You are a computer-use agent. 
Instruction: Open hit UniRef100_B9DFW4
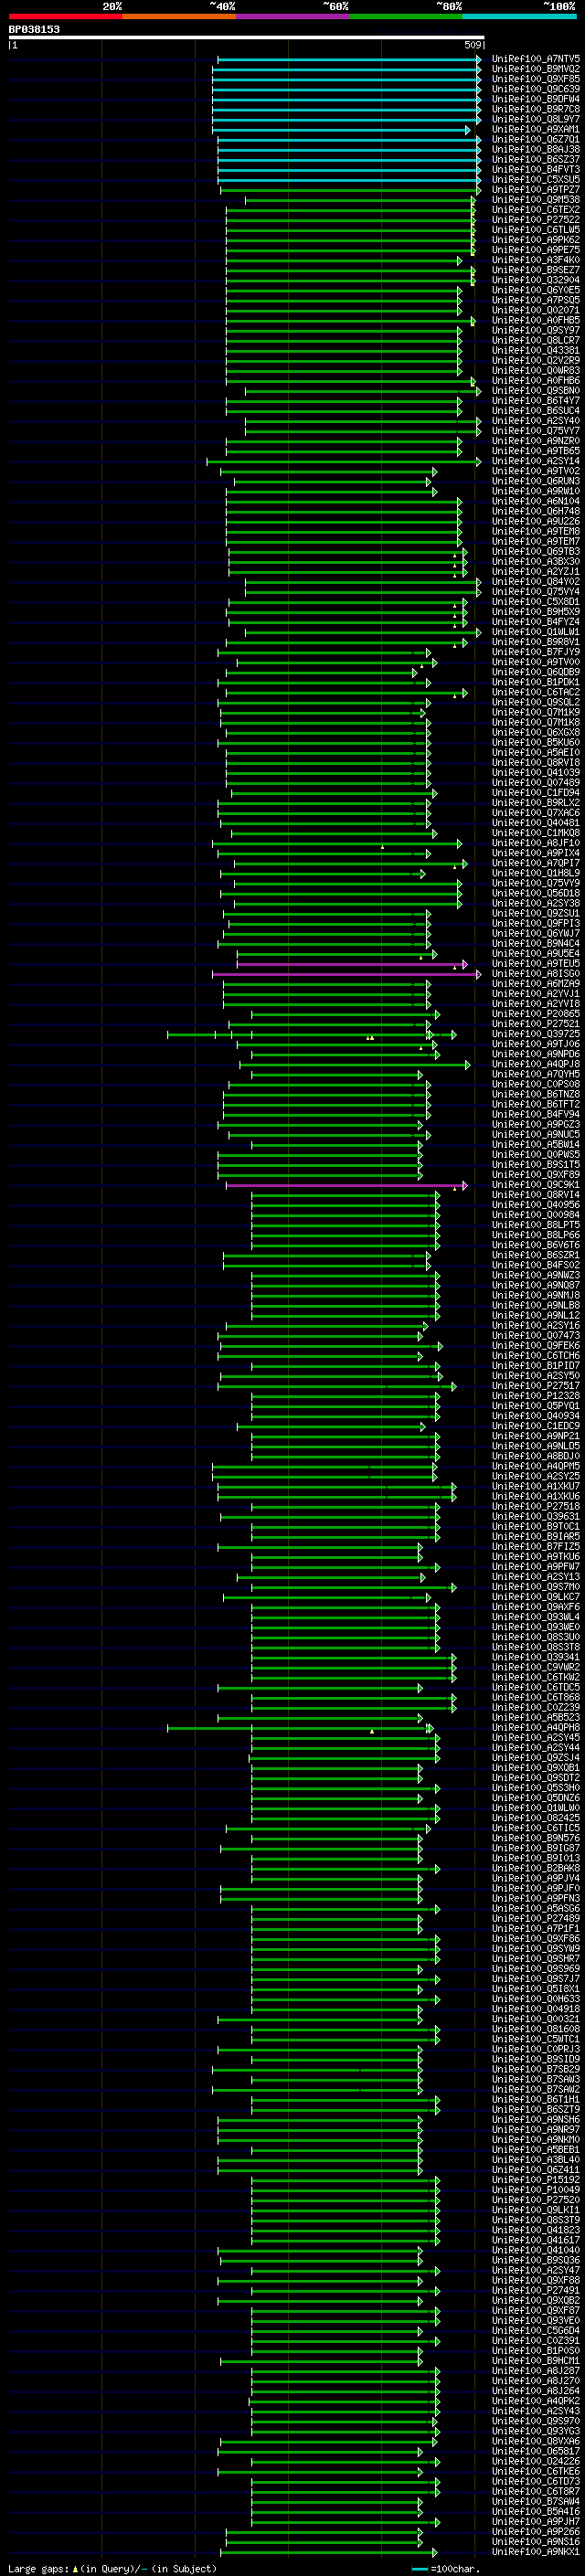pyautogui.click(x=535, y=99)
